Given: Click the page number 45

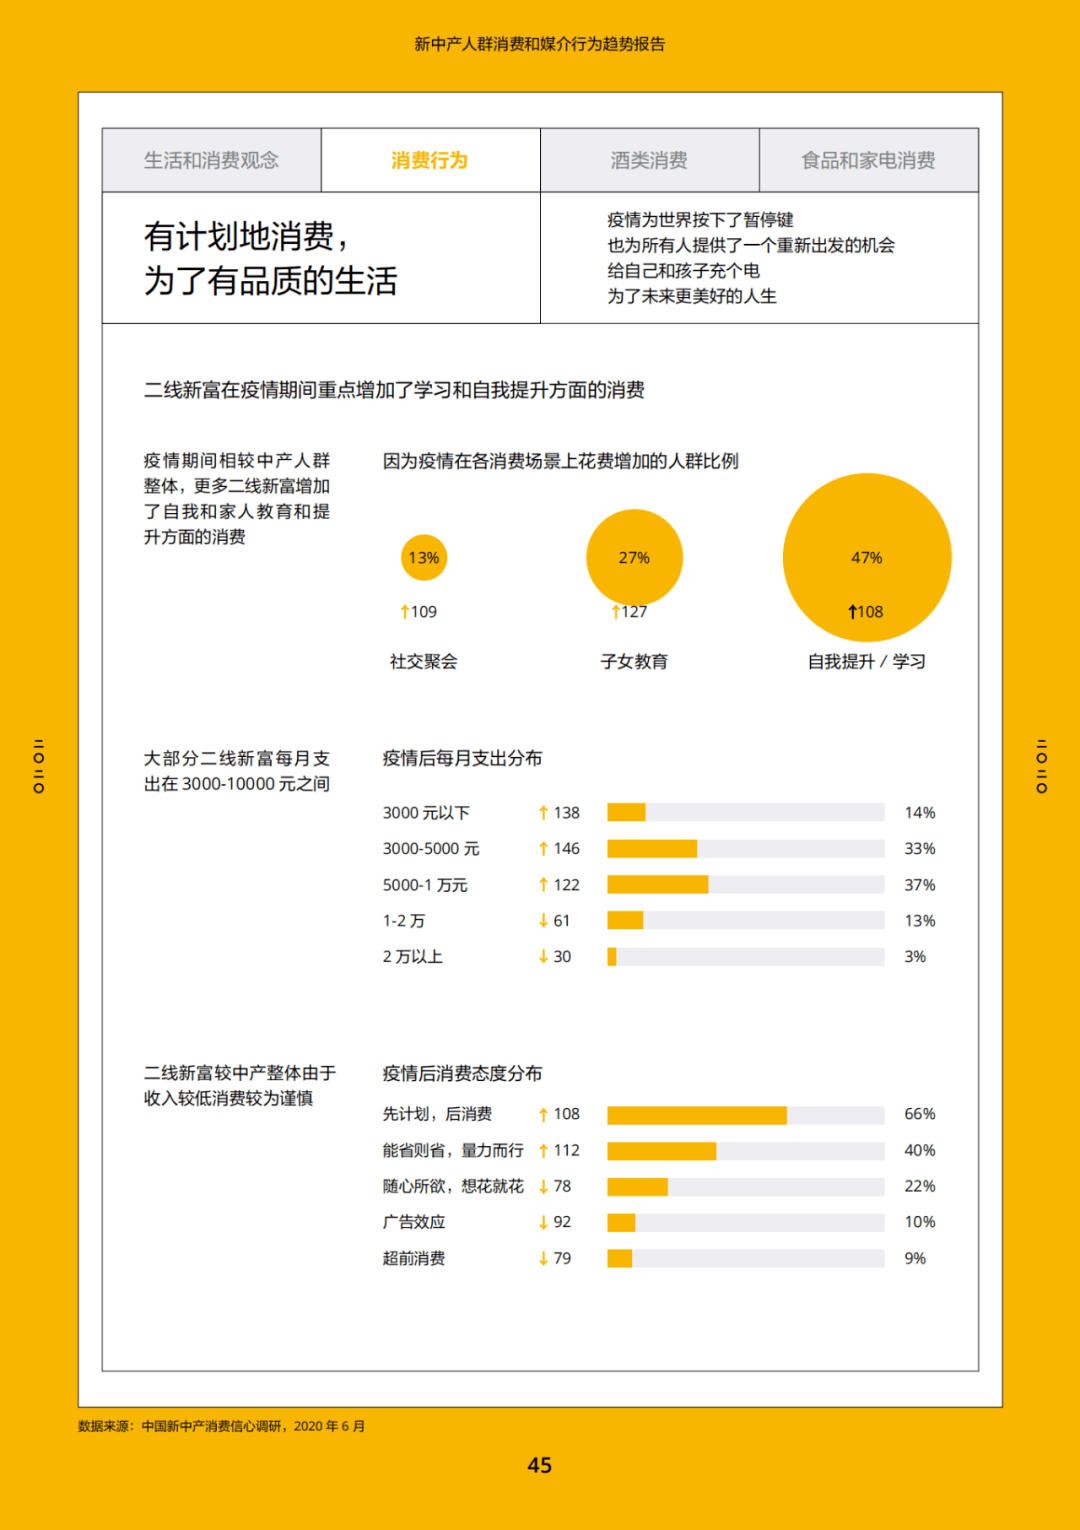Looking at the screenshot, I should pos(540,1465).
